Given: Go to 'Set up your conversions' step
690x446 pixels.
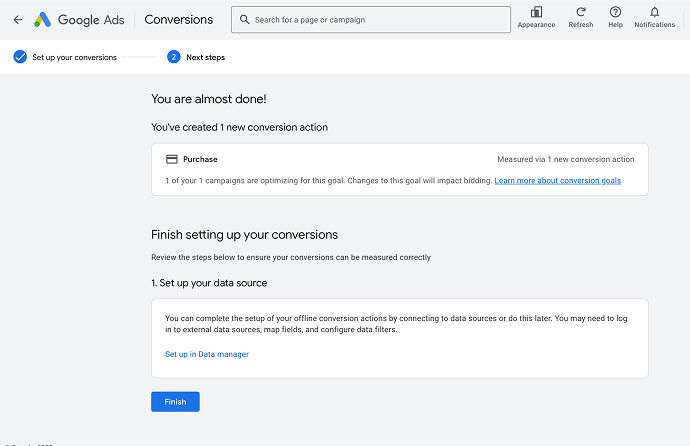Looking at the screenshot, I should [x=74, y=57].
